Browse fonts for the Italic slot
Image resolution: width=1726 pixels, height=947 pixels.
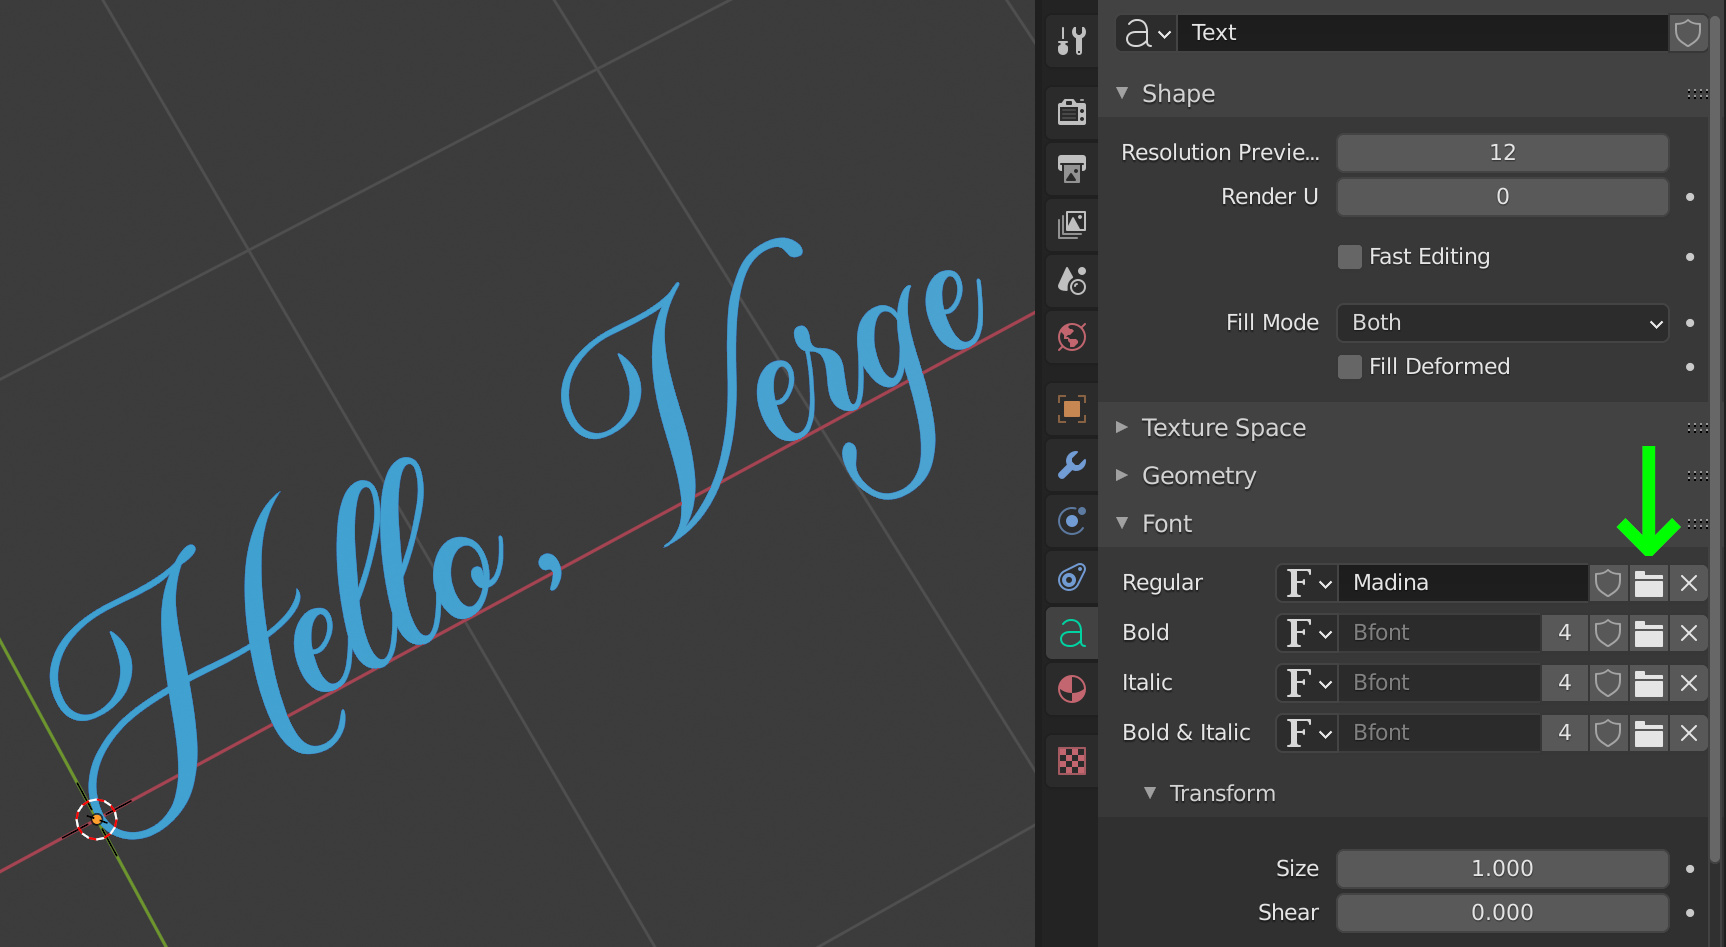click(x=1307, y=683)
